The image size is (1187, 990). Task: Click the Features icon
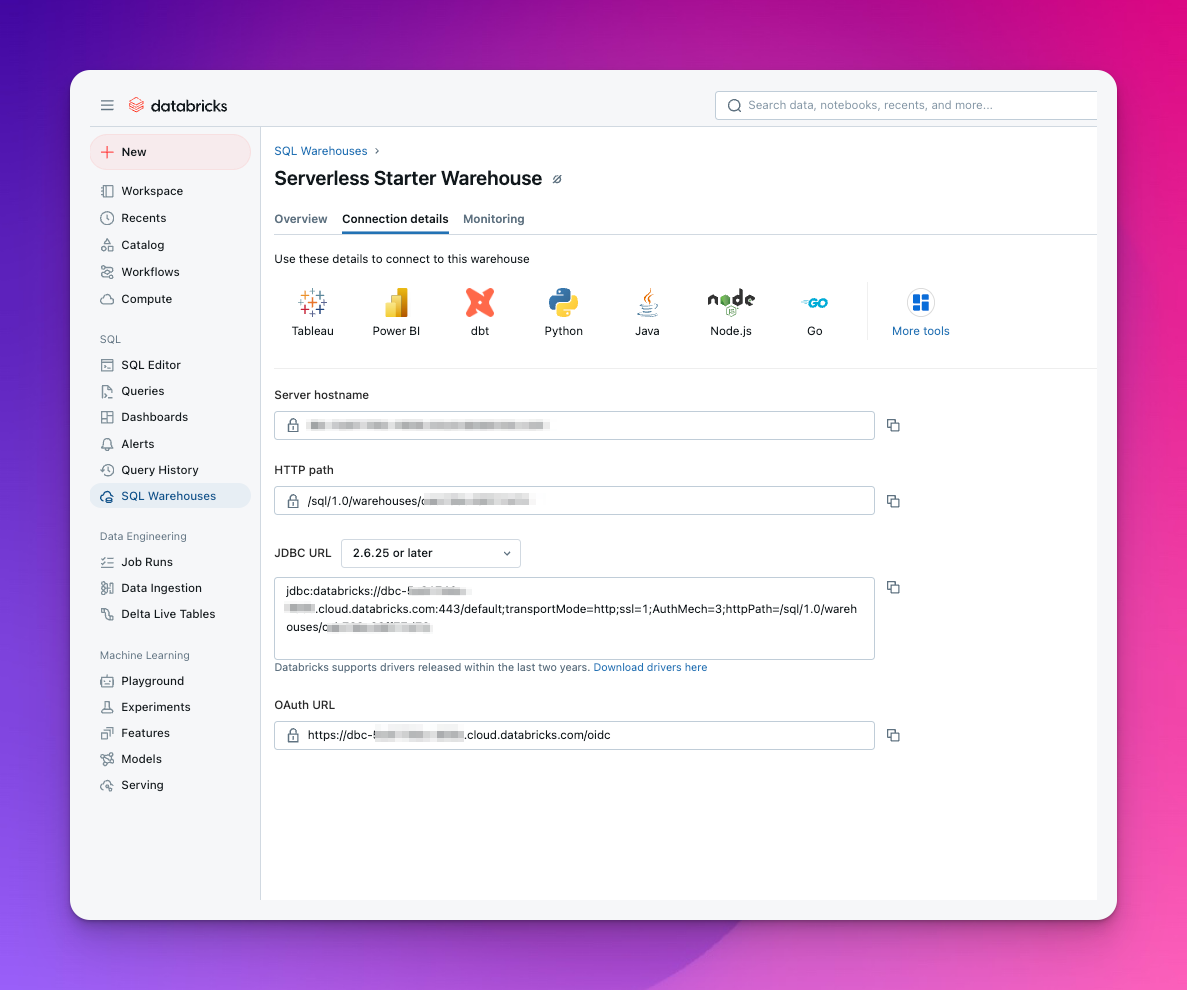click(x=107, y=733)
